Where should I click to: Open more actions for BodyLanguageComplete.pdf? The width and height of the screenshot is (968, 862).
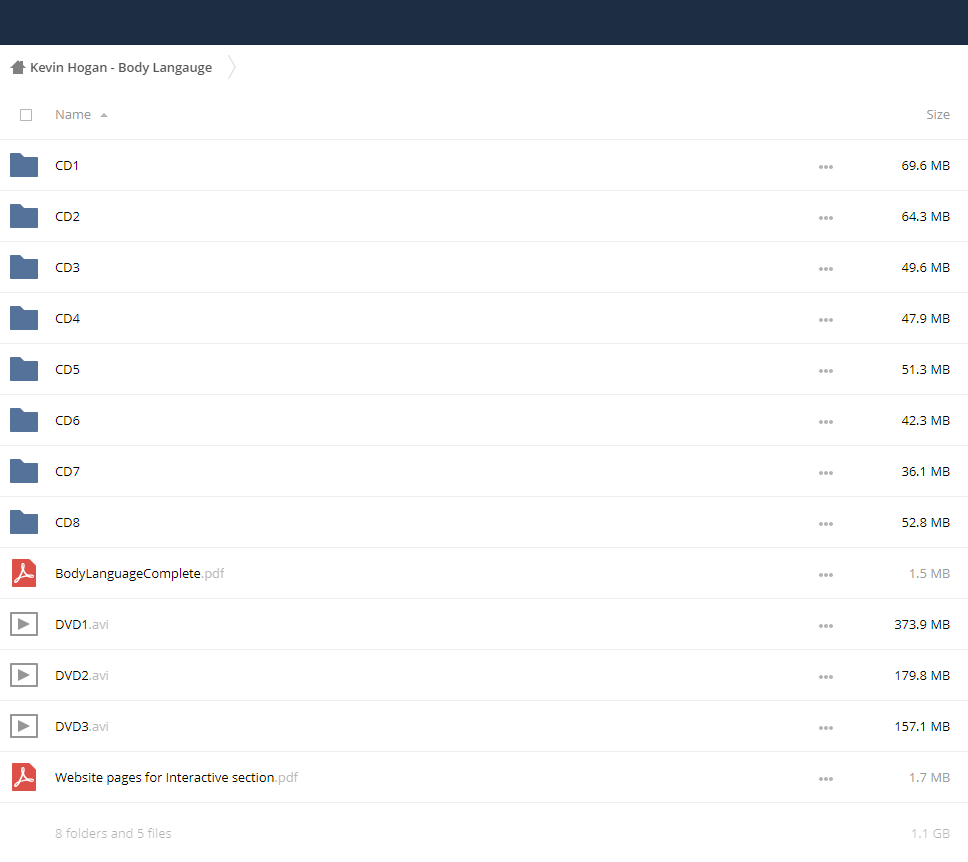coord(826,575)
